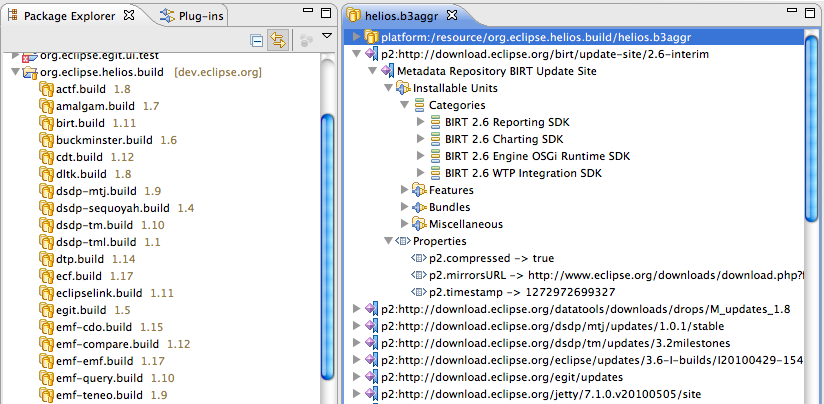Click emf-emf.build file icon
This screenshot has height=404, width=824.
[x=47, y=361]
